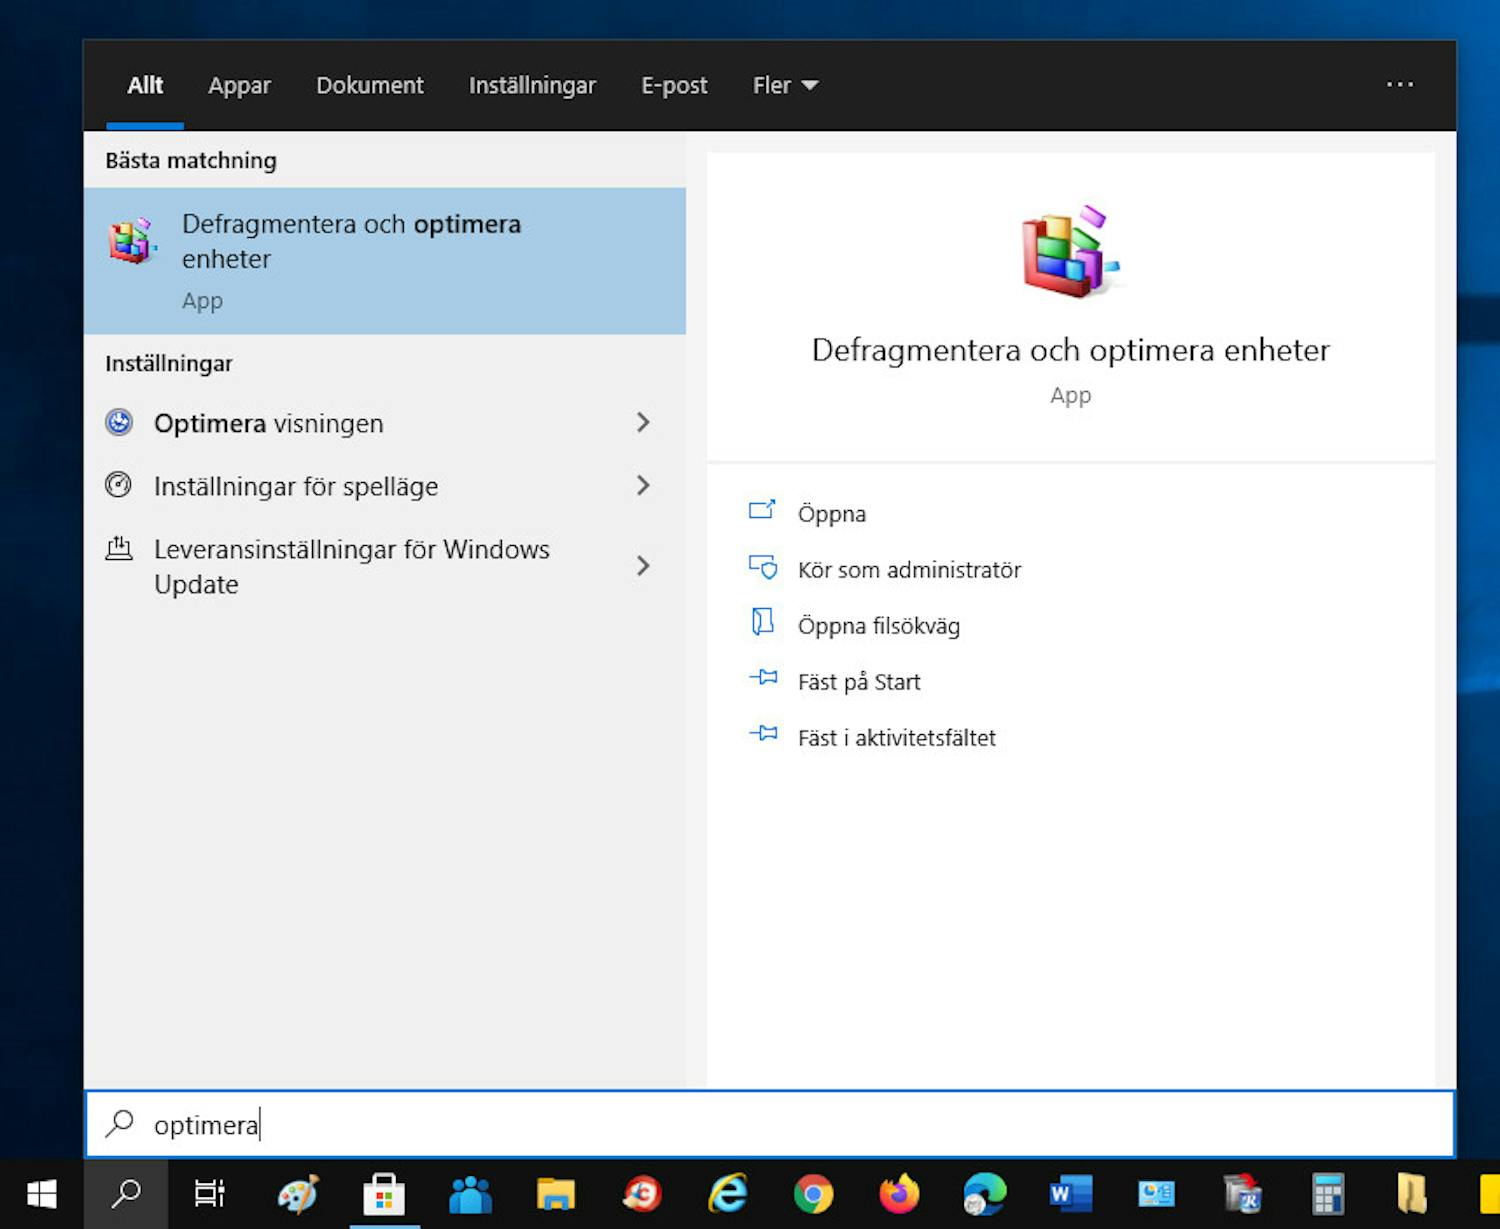
Task: Click the gamepad icon beside Inställningar för spelläge
Action: tap(119, 485)
